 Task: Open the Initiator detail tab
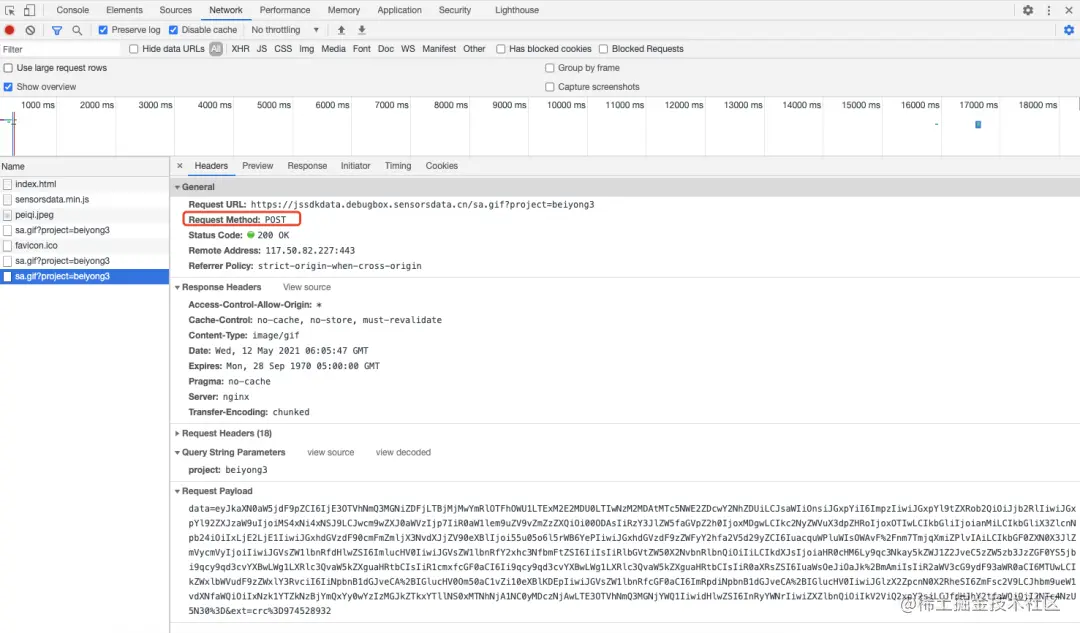tap(355, 166)
